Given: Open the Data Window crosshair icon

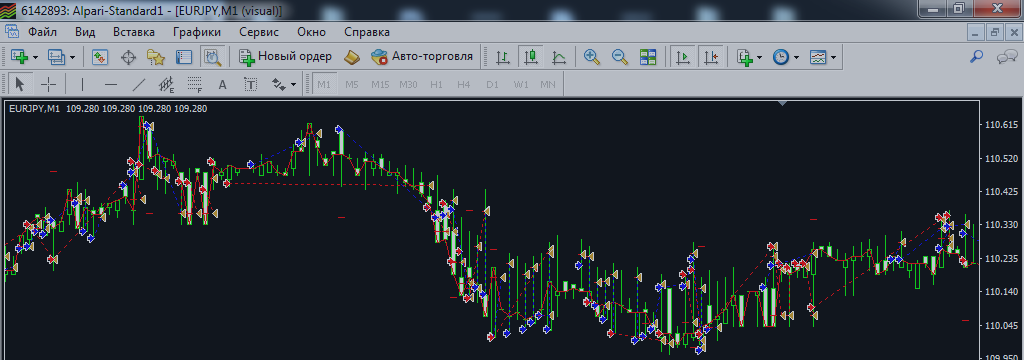Looking at the screenshot, I should 129,57.
